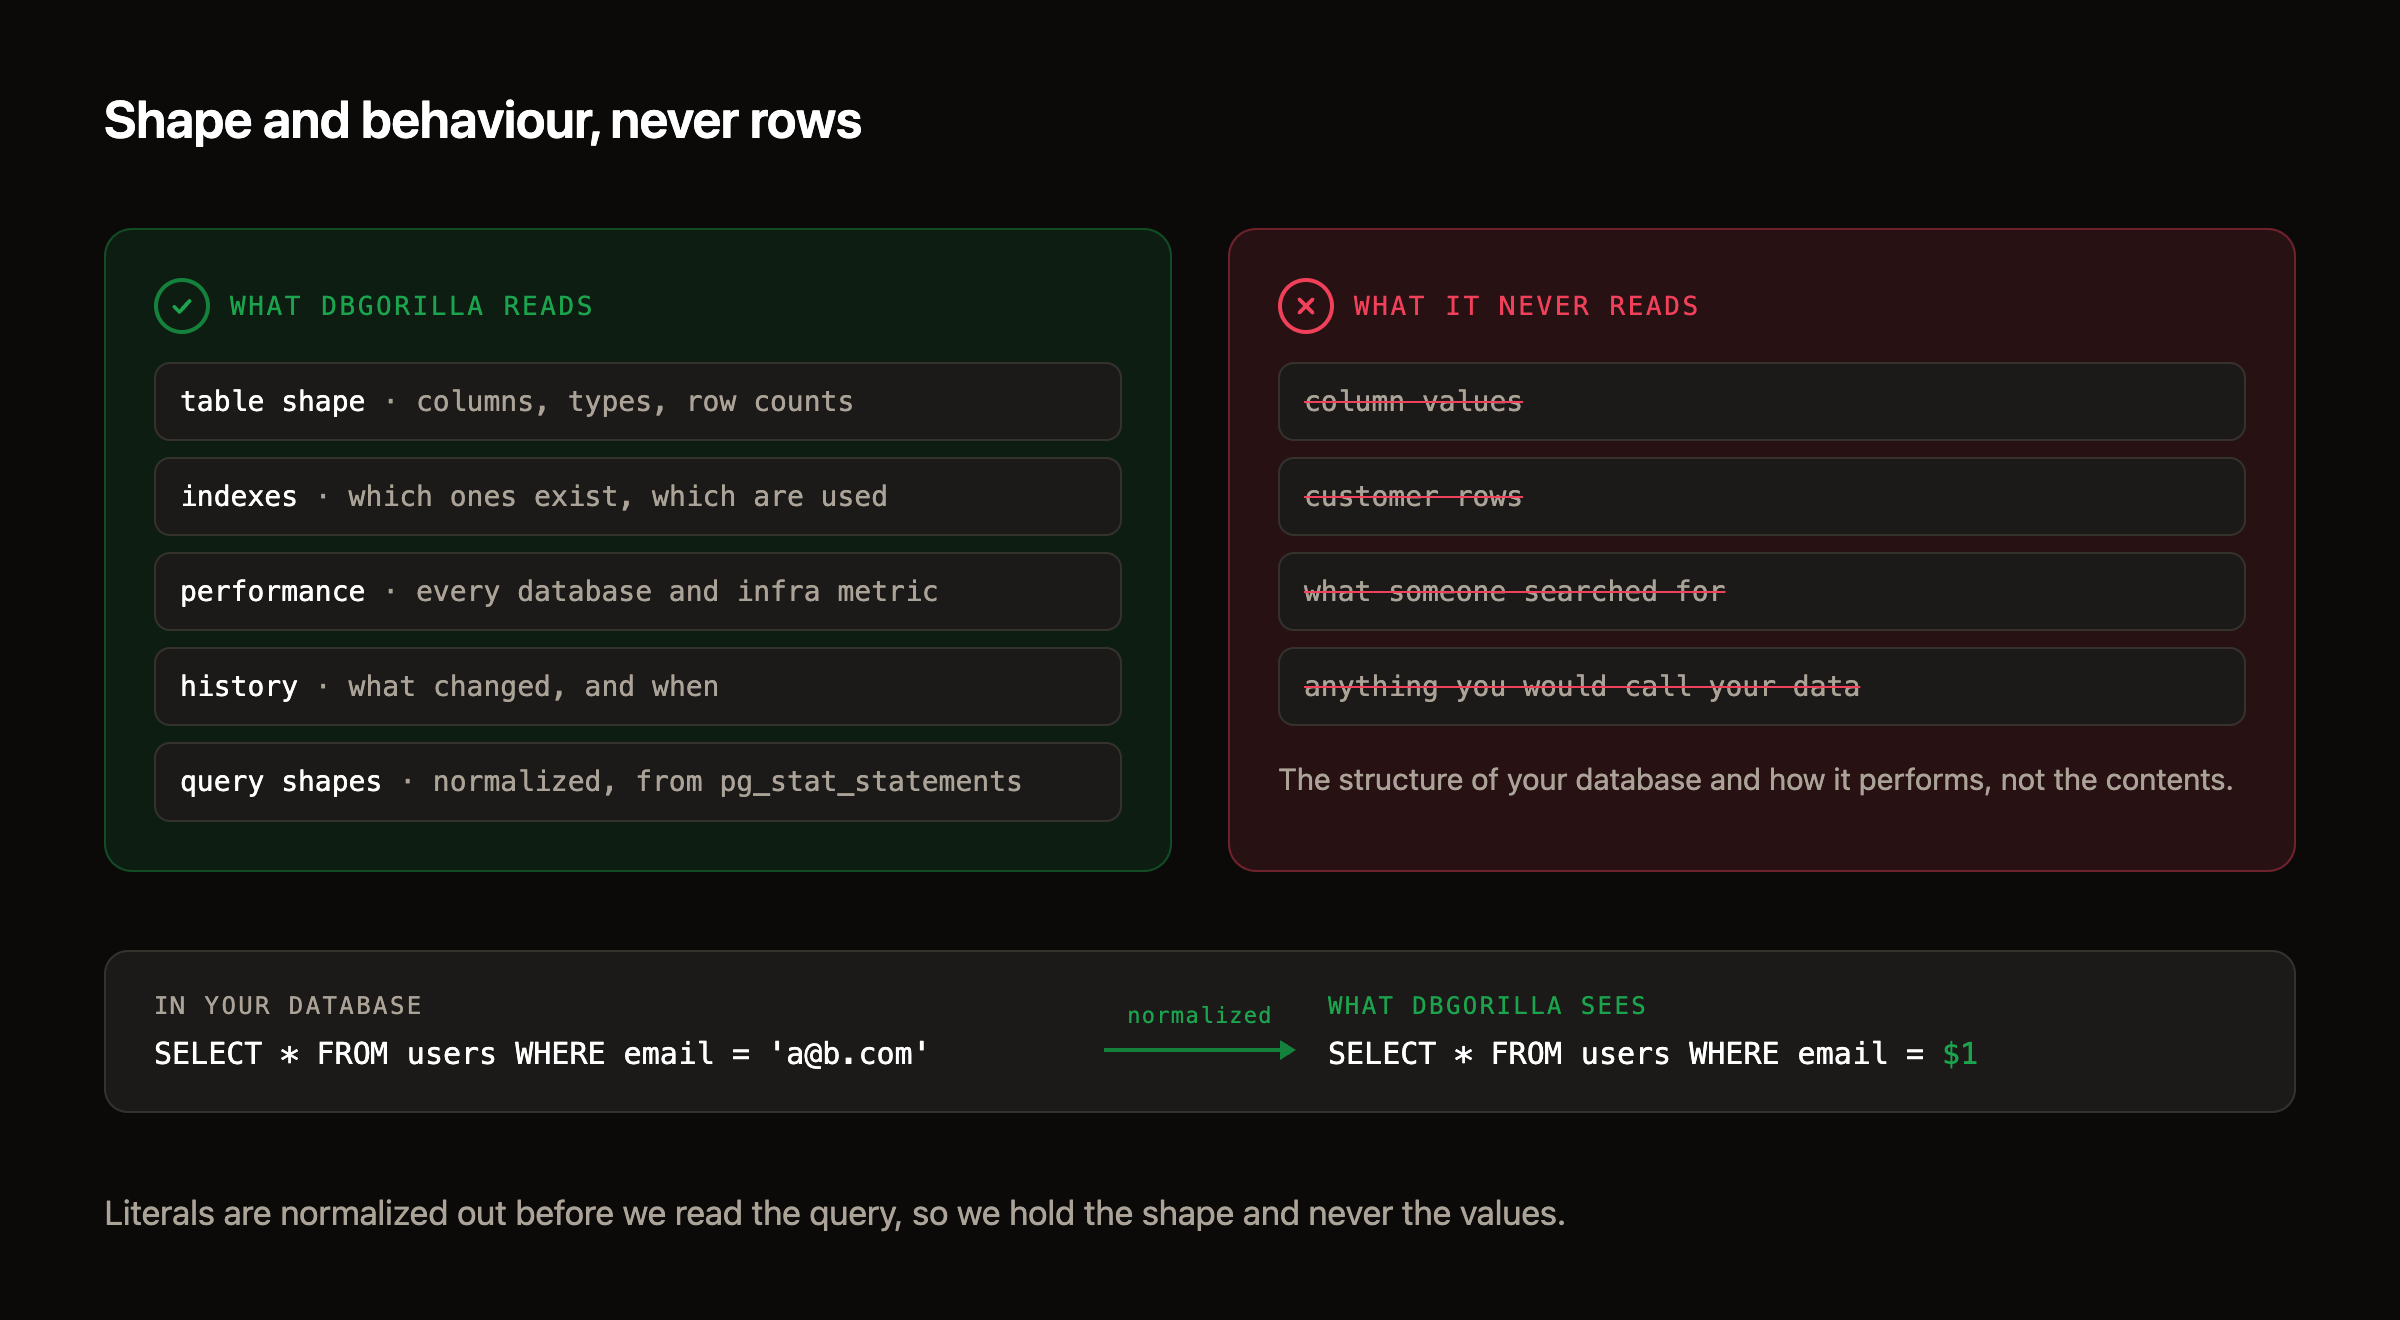Click the struck-through 'column values' row
This screenshot has width=2400, height=1320.
coord(1762,402)
